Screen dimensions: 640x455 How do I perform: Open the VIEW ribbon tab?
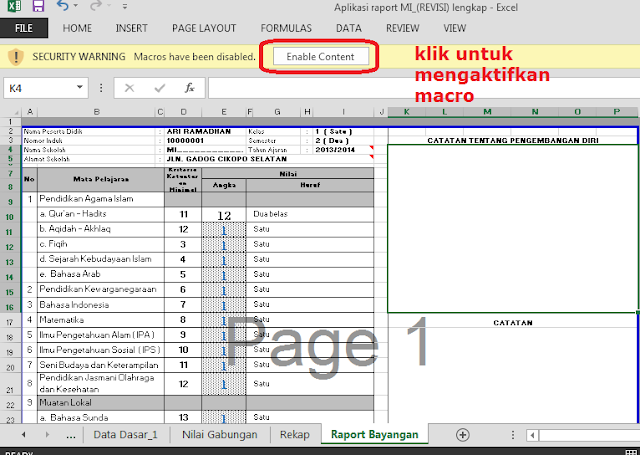455,28
